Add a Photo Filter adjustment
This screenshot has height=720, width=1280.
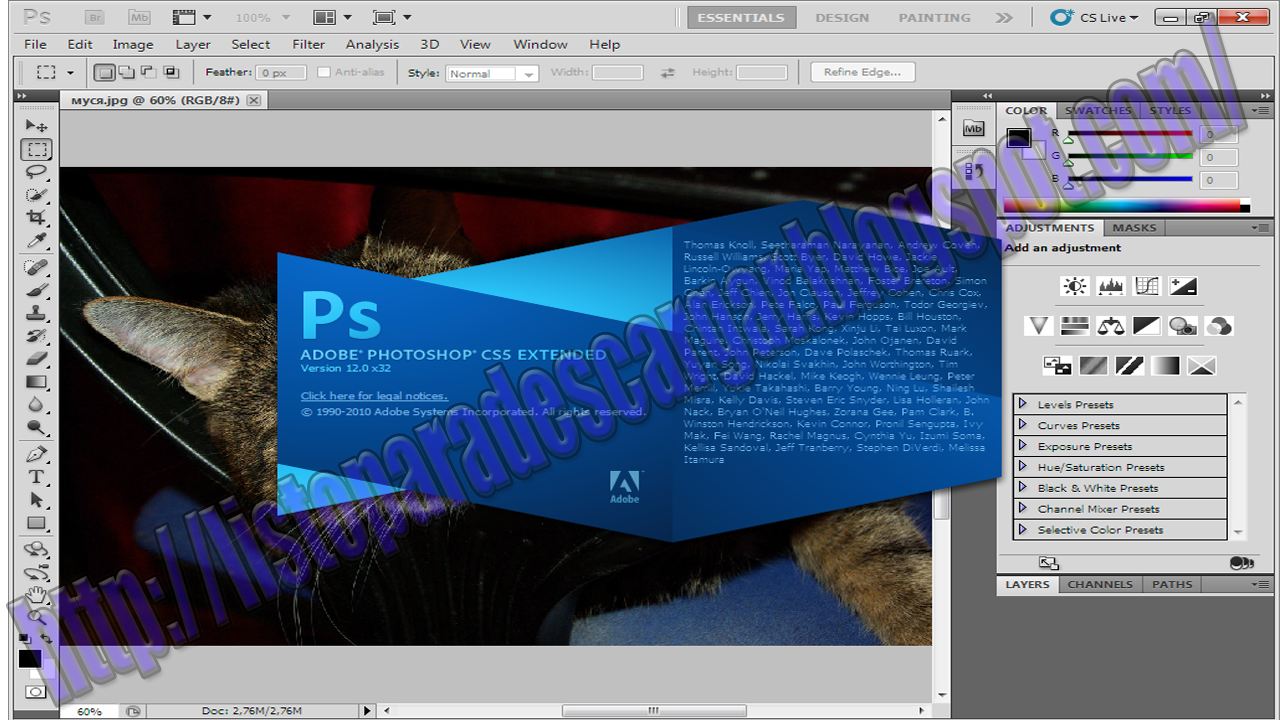(x=1183, y=326)
